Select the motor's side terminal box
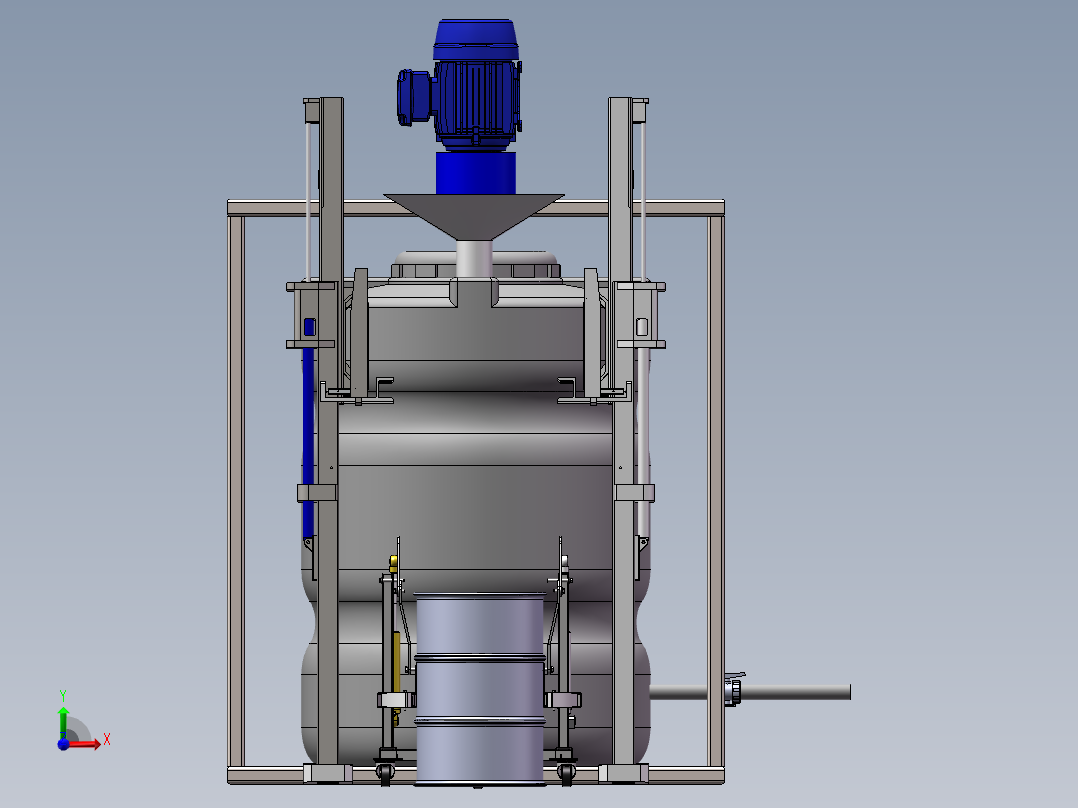 click(413, 97)
